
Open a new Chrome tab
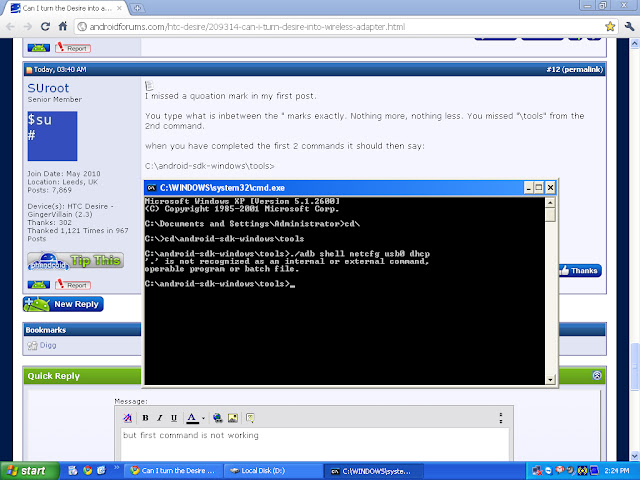point(137,8)
